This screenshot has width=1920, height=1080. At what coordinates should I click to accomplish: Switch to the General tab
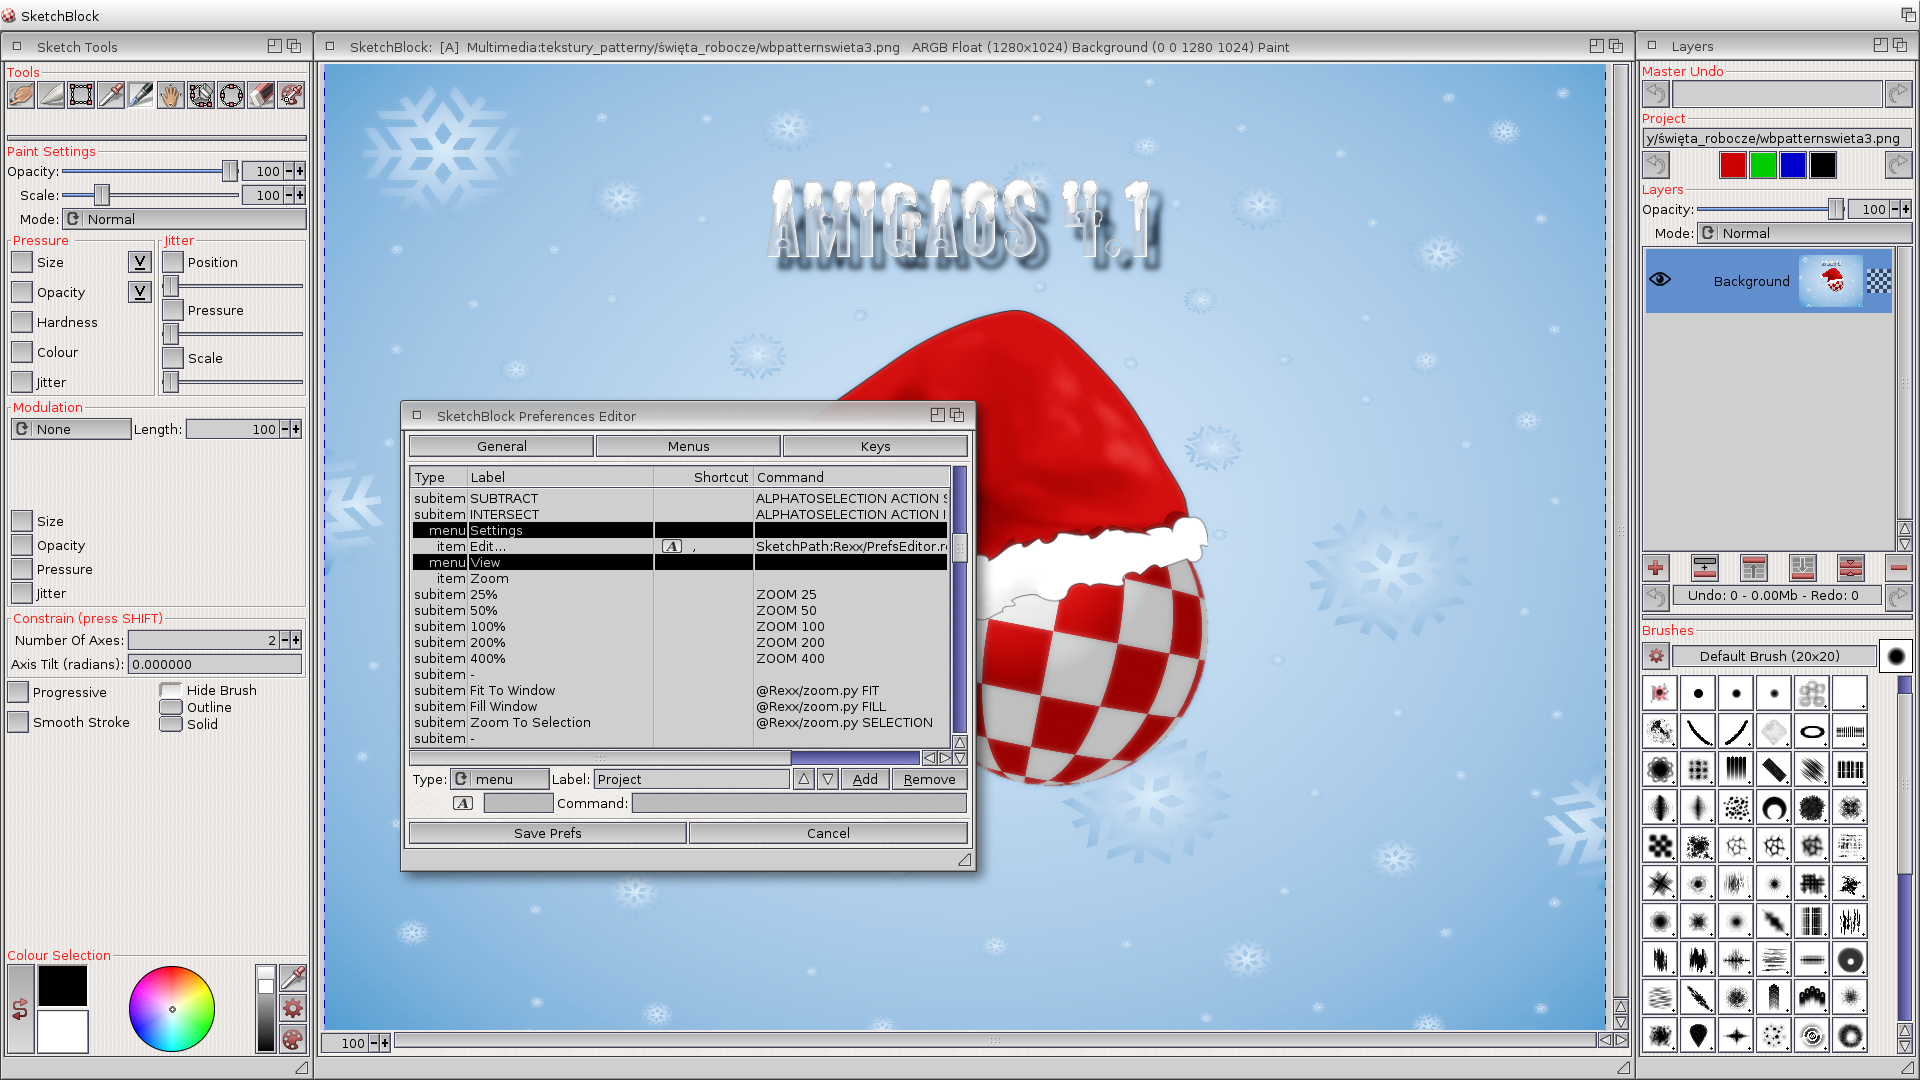[501, 446]
